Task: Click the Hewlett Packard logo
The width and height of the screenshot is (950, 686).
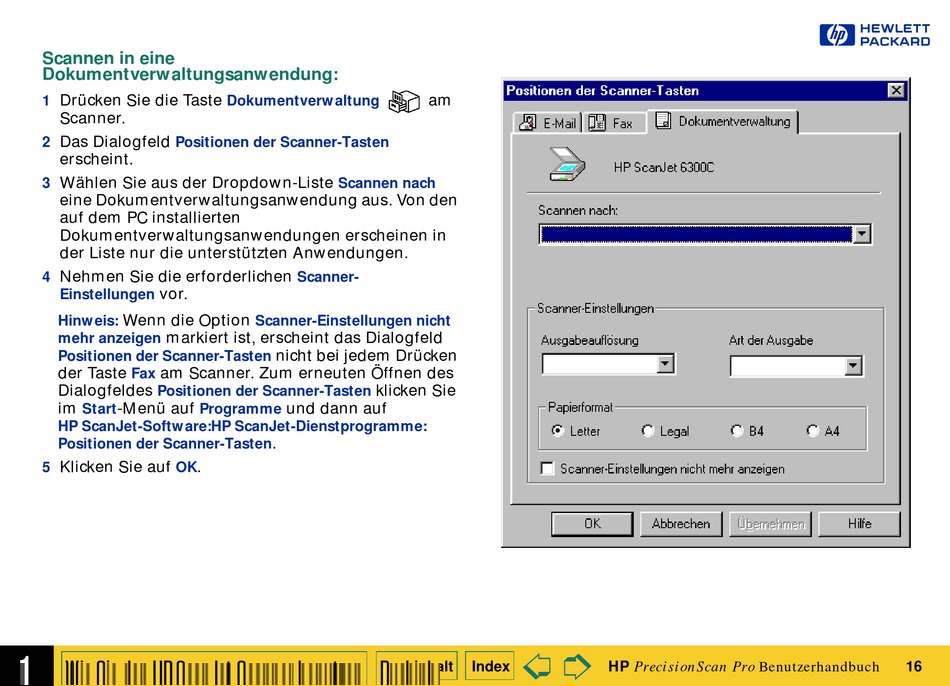Action: pos(874,35)
